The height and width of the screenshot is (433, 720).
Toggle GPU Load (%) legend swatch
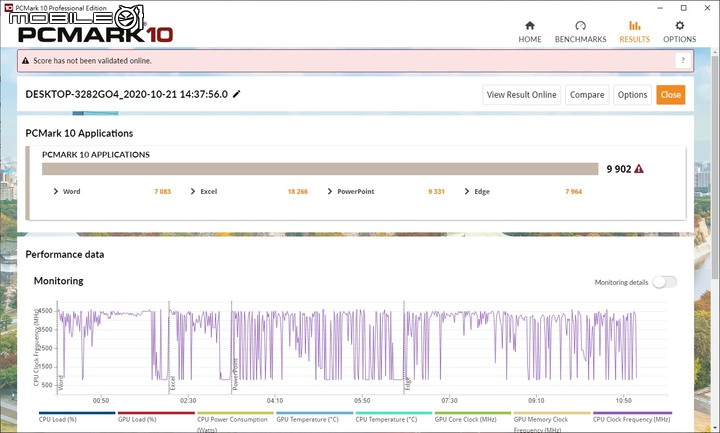pyautogui.click(x=156, y=413)
